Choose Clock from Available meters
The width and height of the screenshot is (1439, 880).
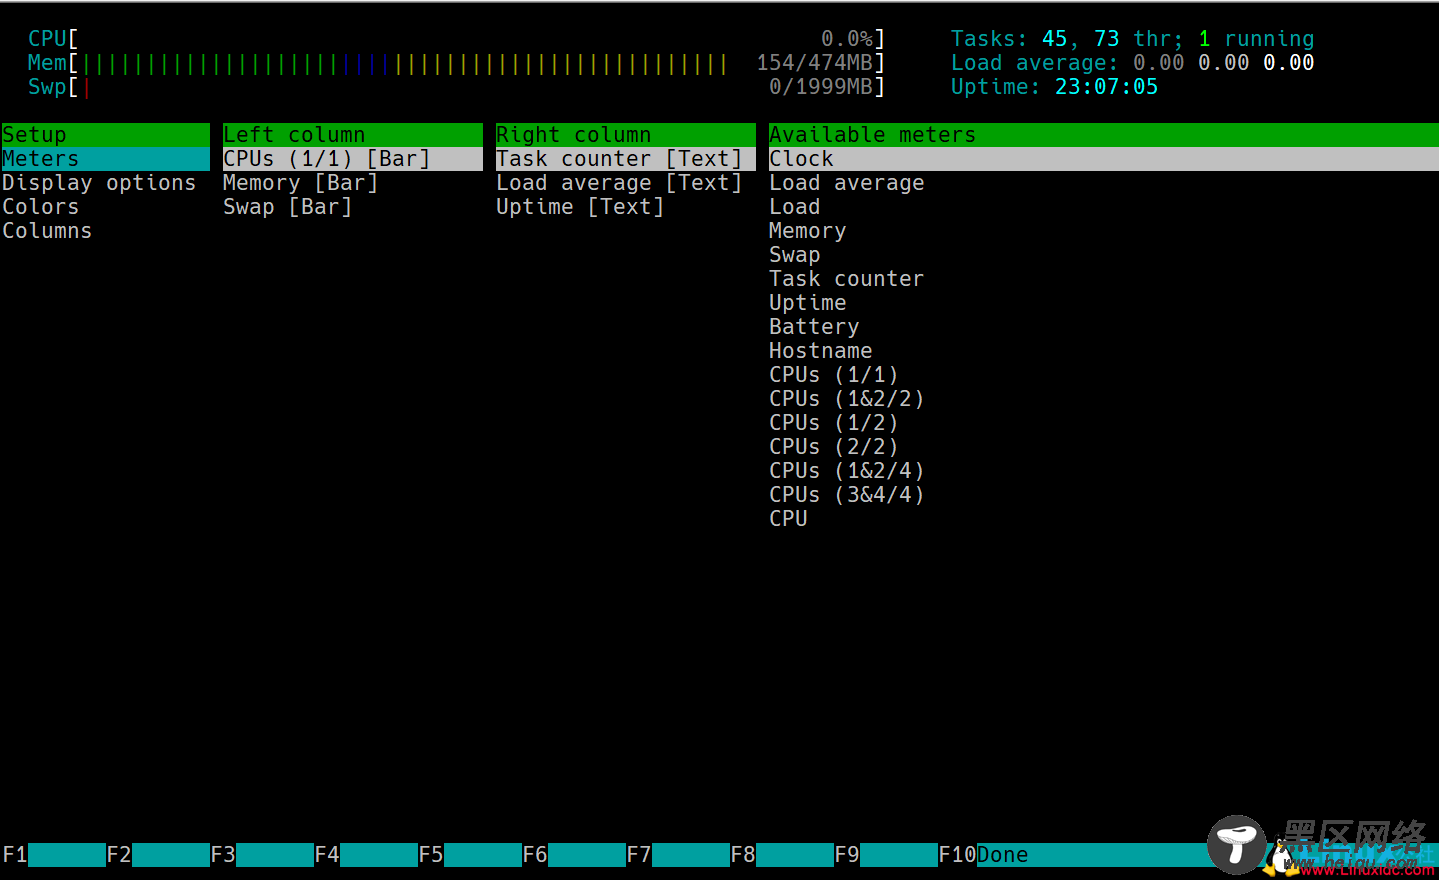1104,159
